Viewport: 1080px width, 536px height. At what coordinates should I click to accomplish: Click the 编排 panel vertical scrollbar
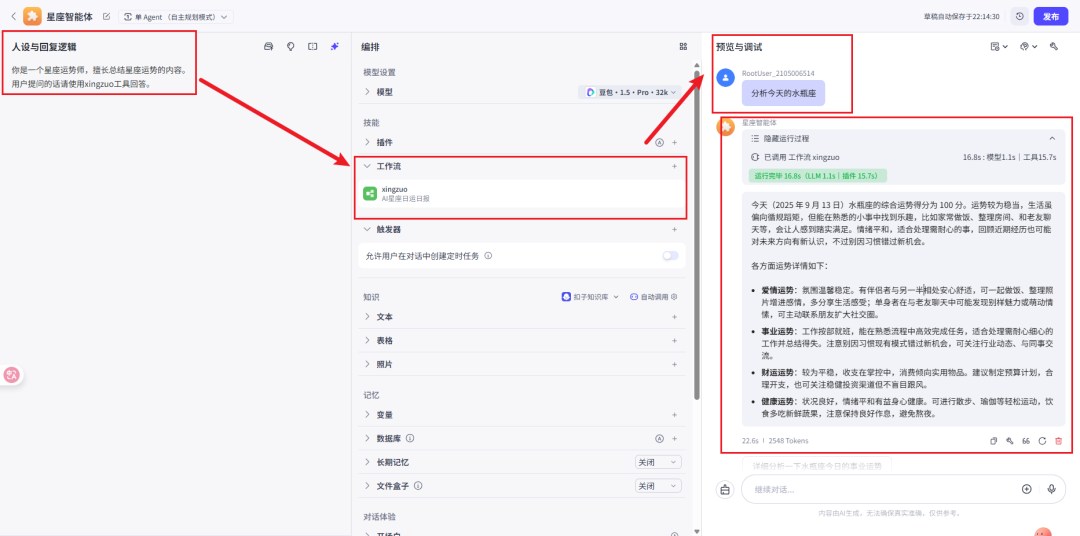(697, 234)
